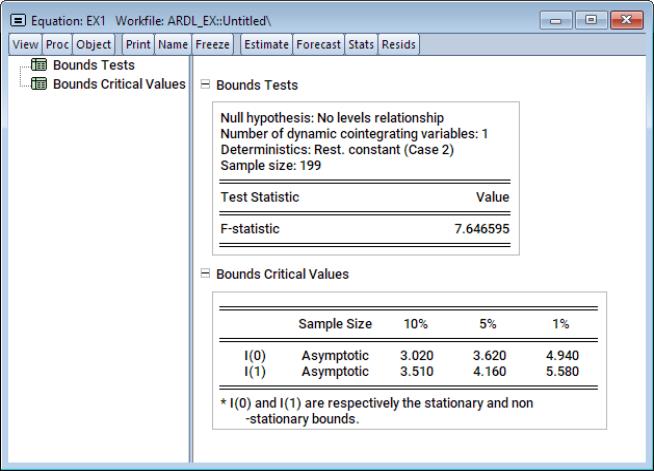Viewport: 654px width, 471px height.
Task: Open the Forecast dialog
Action: click(319, 44)
